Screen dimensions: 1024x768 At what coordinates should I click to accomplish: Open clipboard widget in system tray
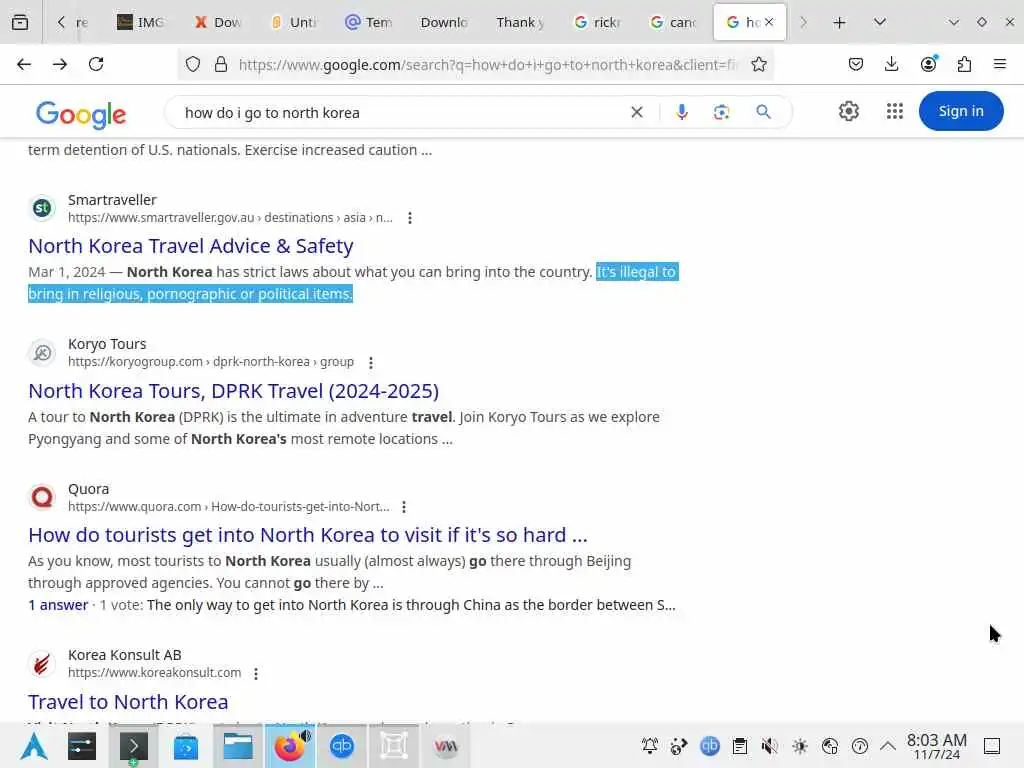coord(739,746)
